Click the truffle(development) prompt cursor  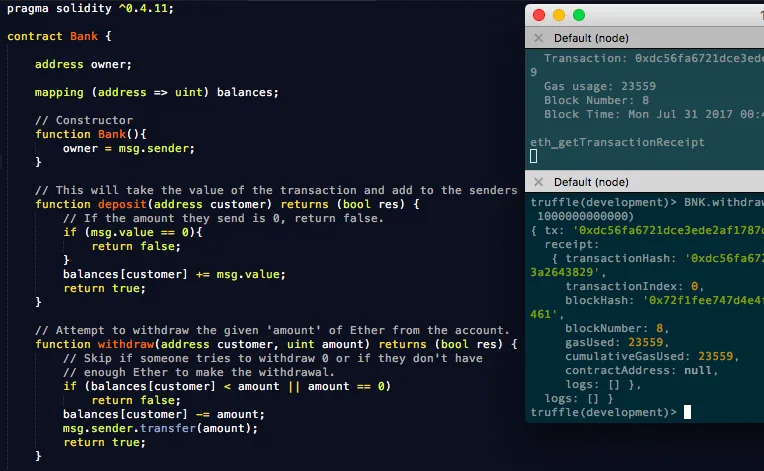[687, 412]
